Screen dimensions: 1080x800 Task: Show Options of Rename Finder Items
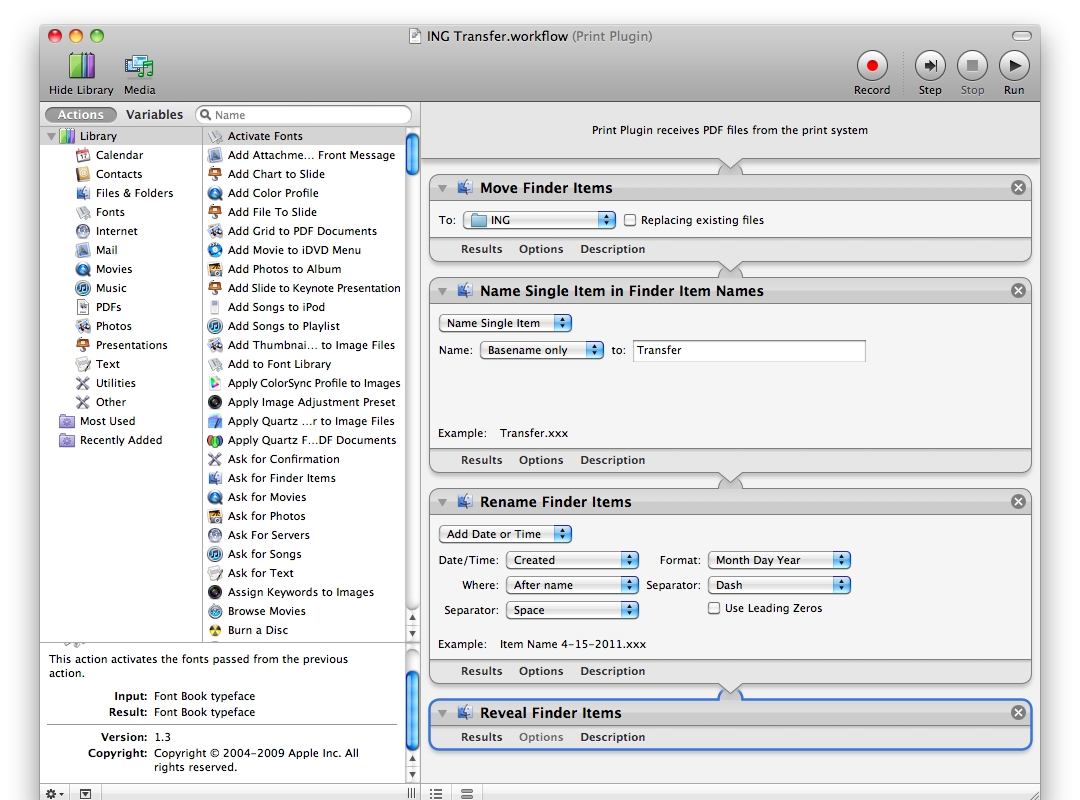[x=541, y=671]
